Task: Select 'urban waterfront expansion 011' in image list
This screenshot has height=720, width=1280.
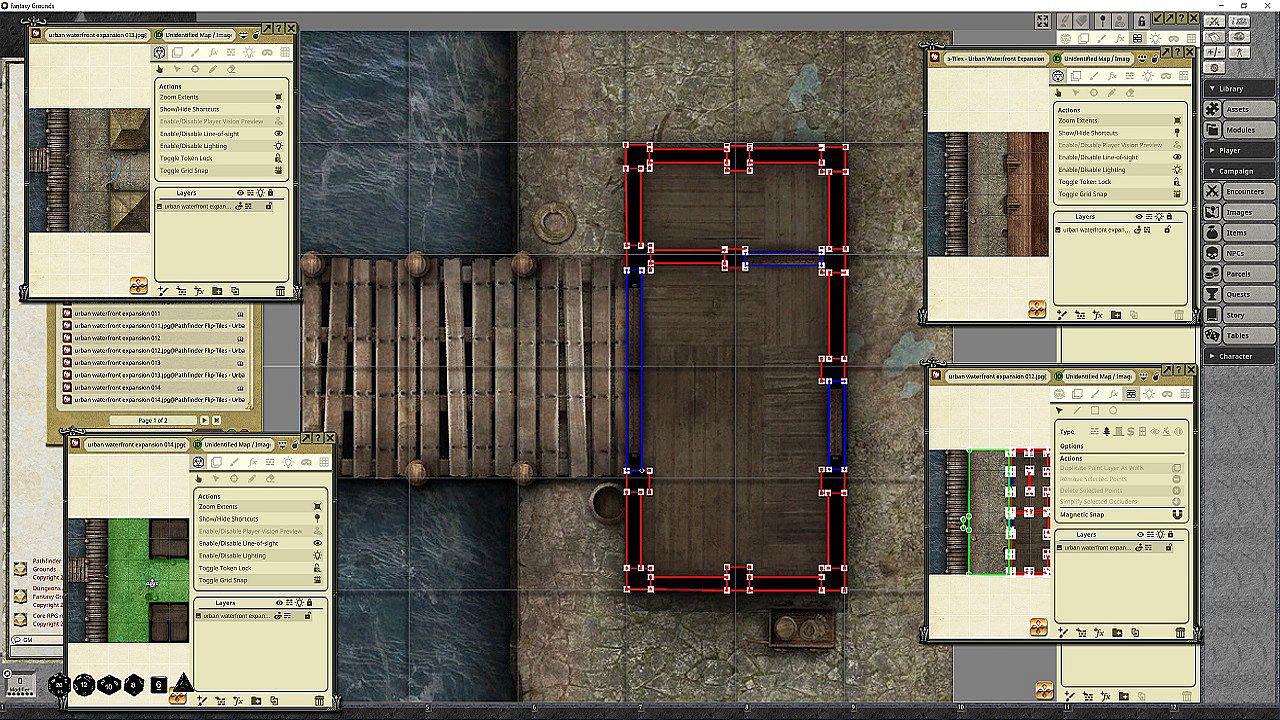Action: pyautogui.click(x=117, y=314)
